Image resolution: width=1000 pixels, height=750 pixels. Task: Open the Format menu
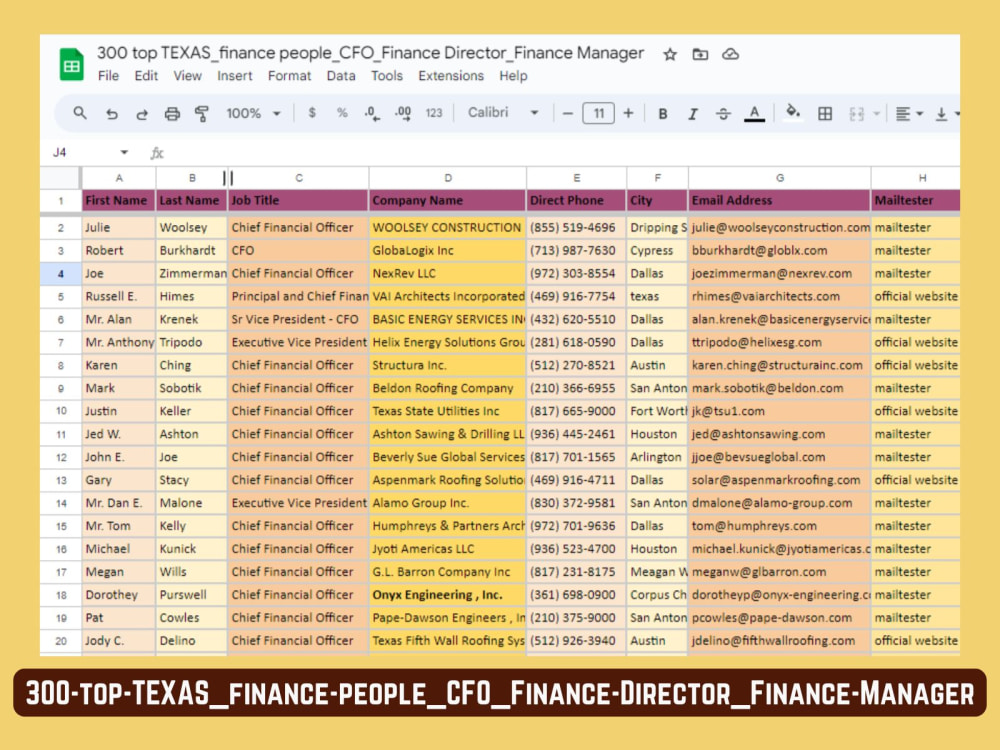[290, 76]
